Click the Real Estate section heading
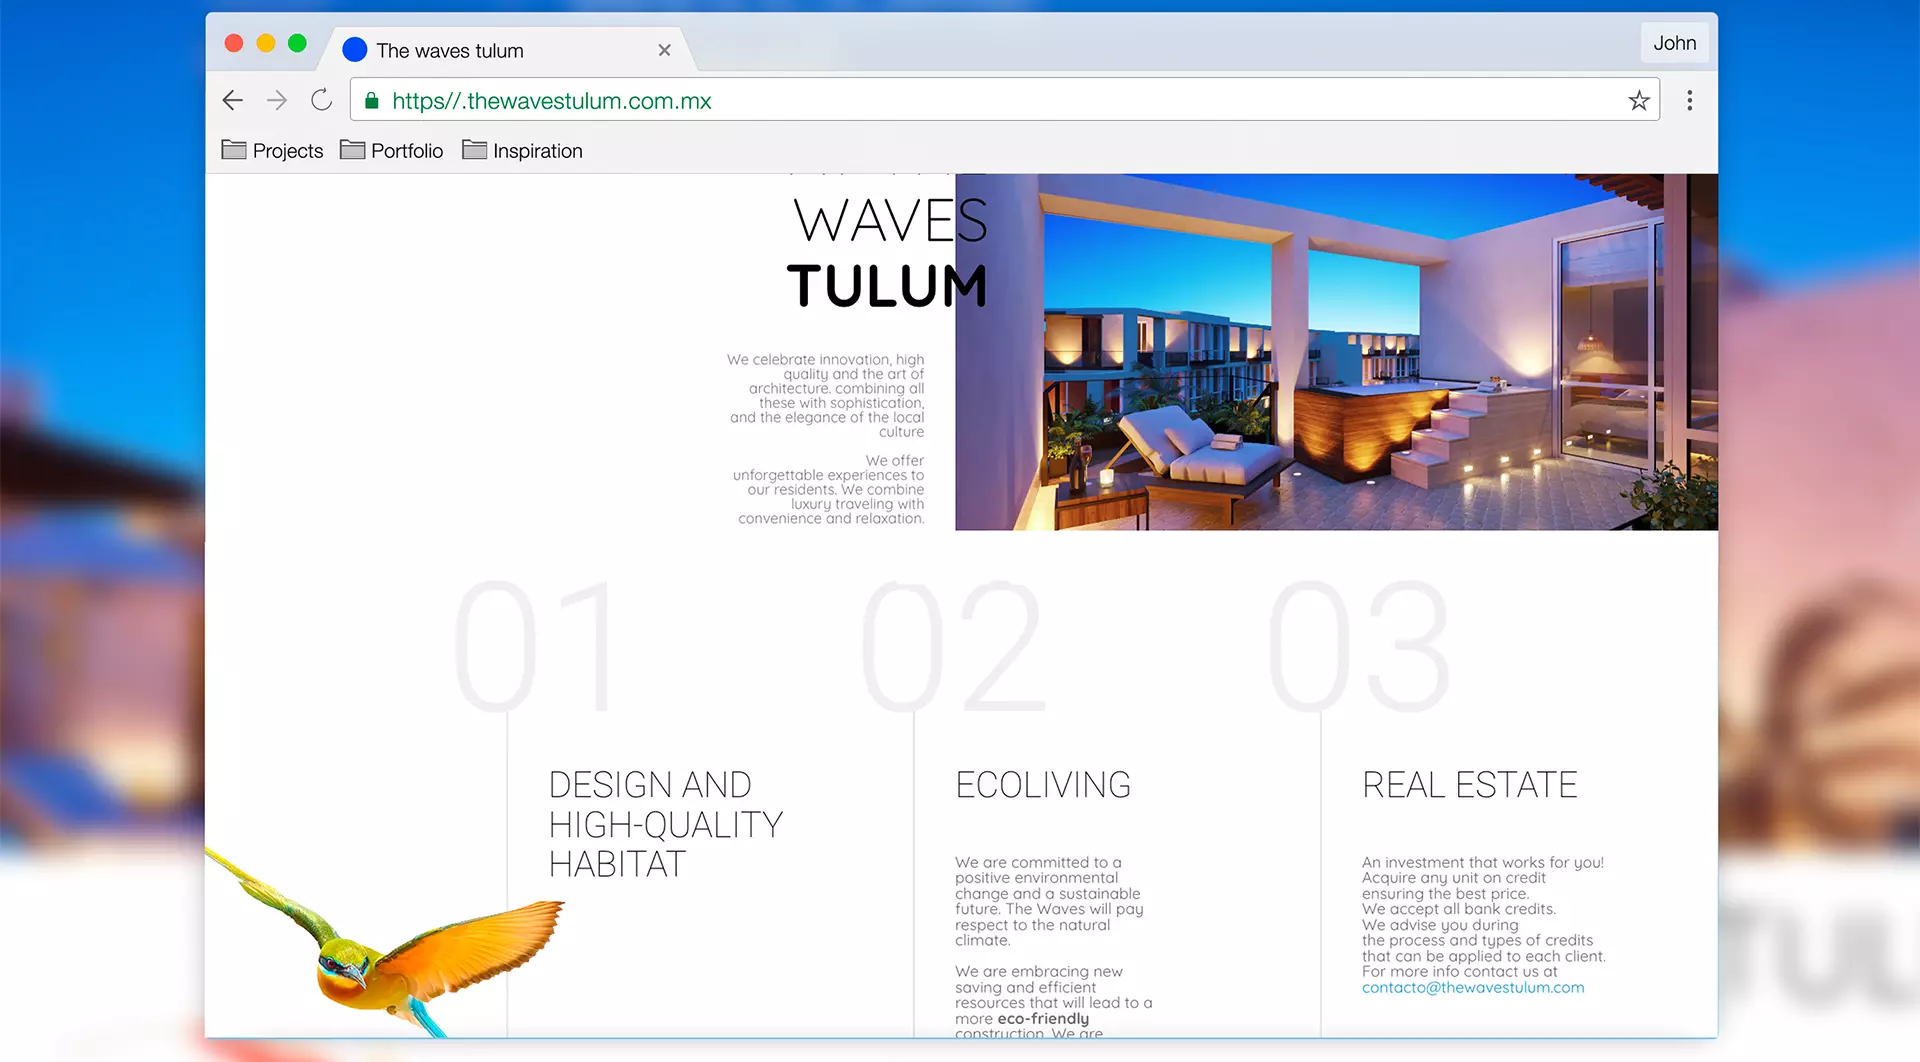The width and height of the screenshot is (1920, 1062). 1469,785
